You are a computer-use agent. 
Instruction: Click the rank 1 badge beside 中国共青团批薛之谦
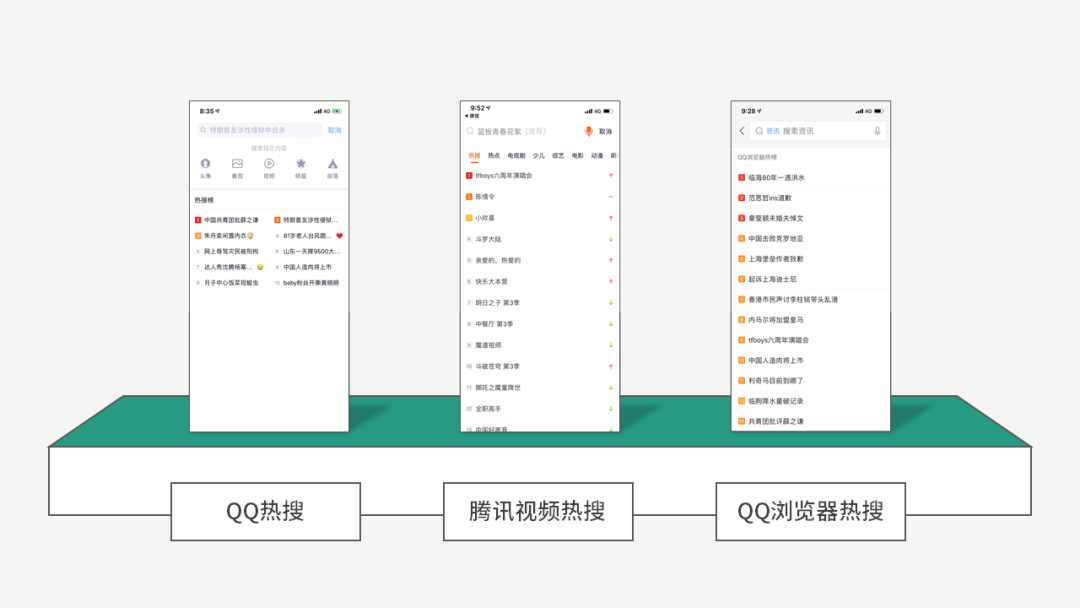198,220
